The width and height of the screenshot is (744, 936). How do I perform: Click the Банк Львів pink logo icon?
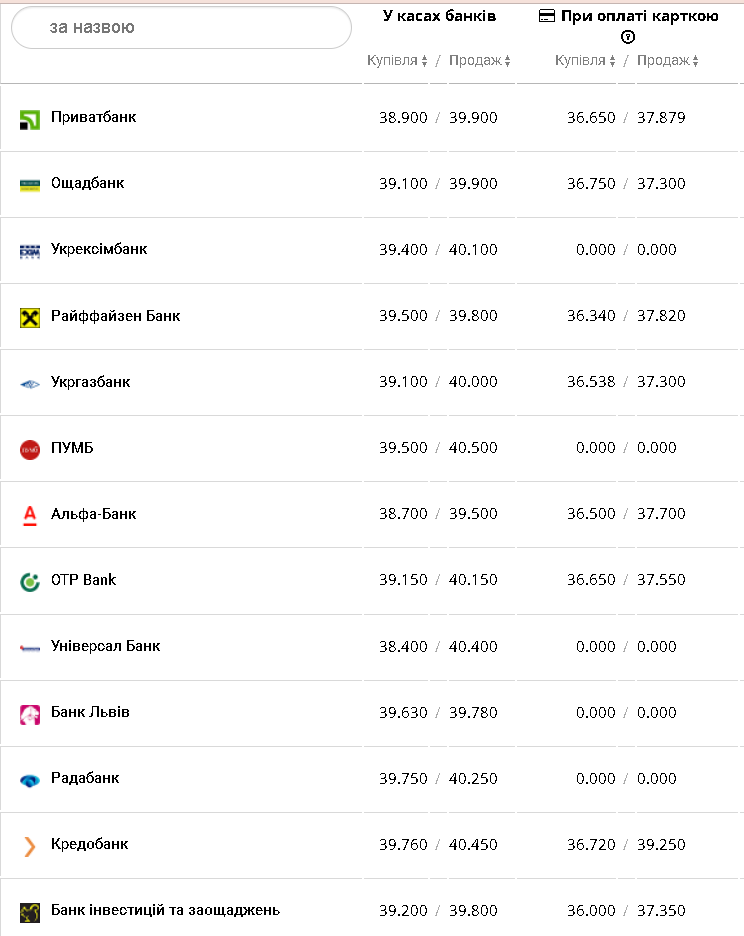(30, 715)
